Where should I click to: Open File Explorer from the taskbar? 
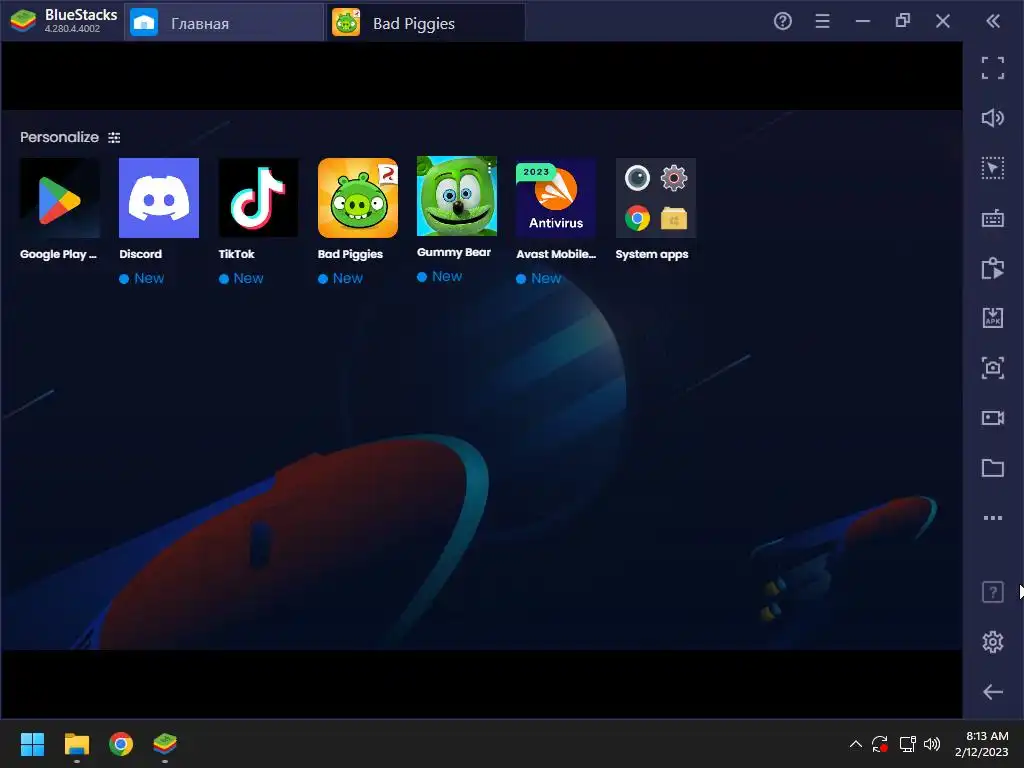pos(76,744)
